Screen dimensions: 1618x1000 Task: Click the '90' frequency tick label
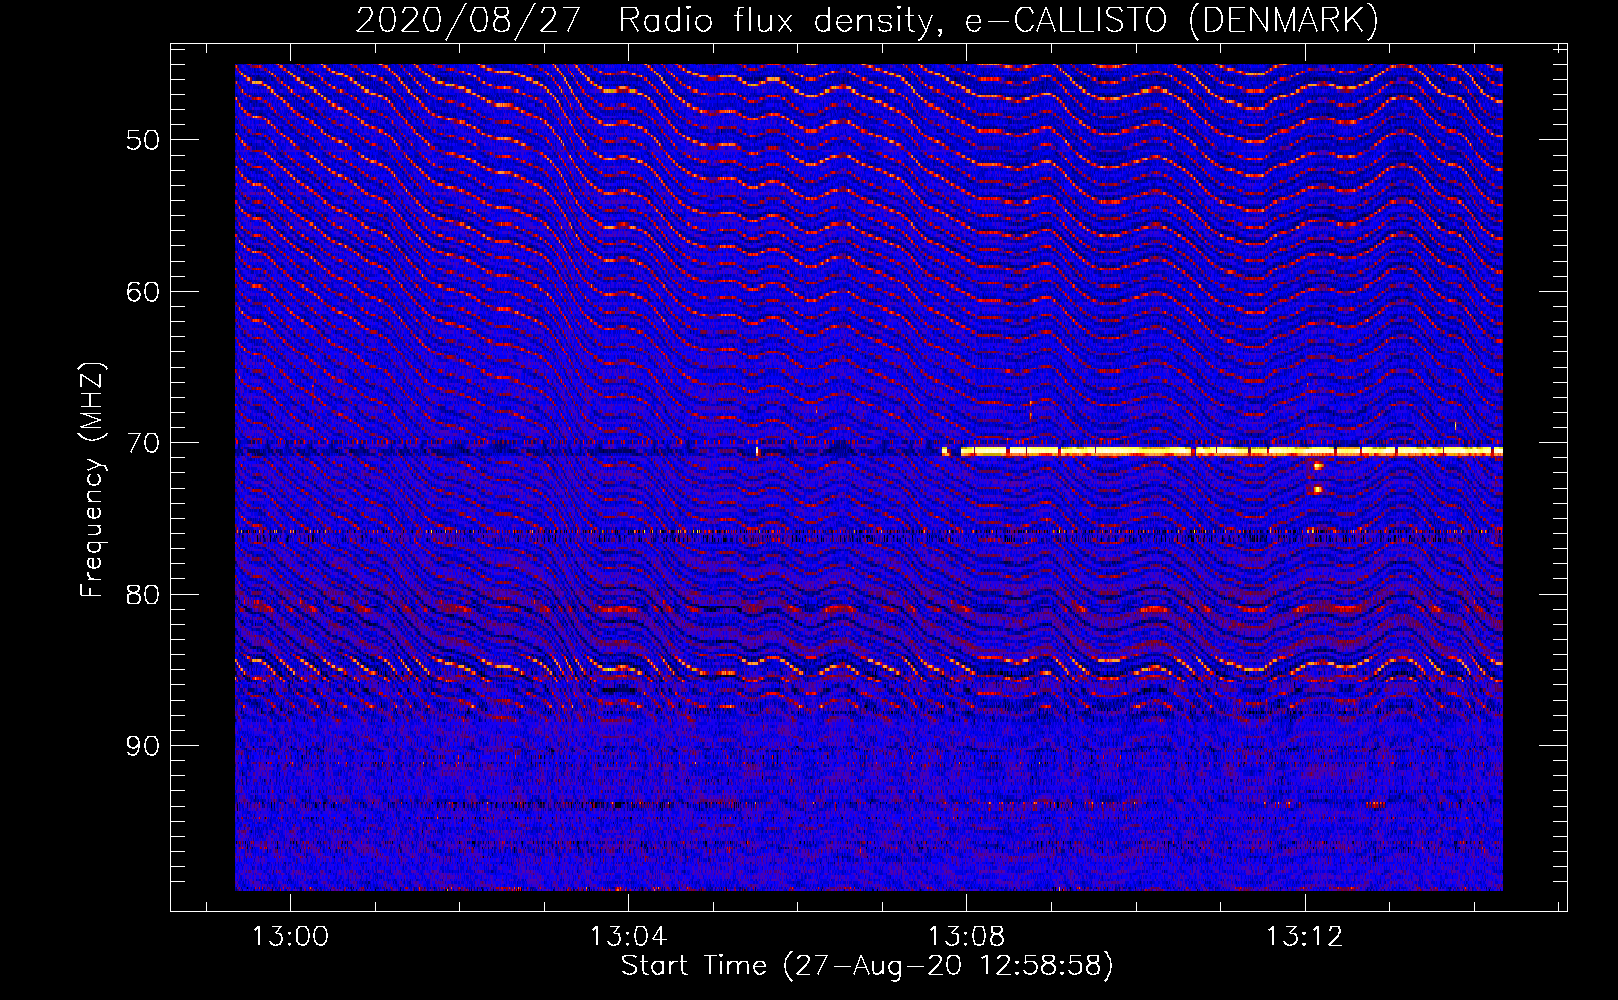143,746
